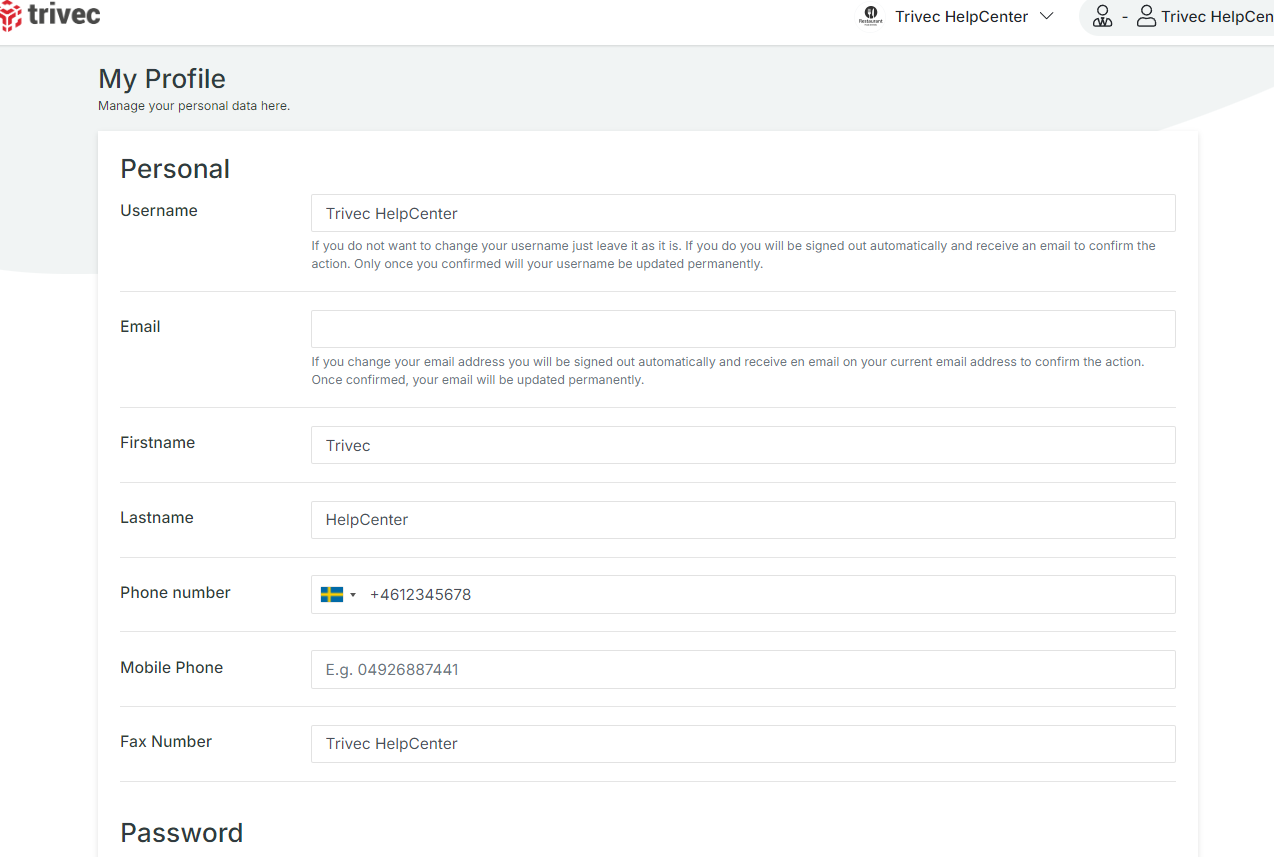The width and height of the screenshot is (1274, 857).
Task: Click the Trivec logo
Action: pyautogui.click(x=50, y=16)
